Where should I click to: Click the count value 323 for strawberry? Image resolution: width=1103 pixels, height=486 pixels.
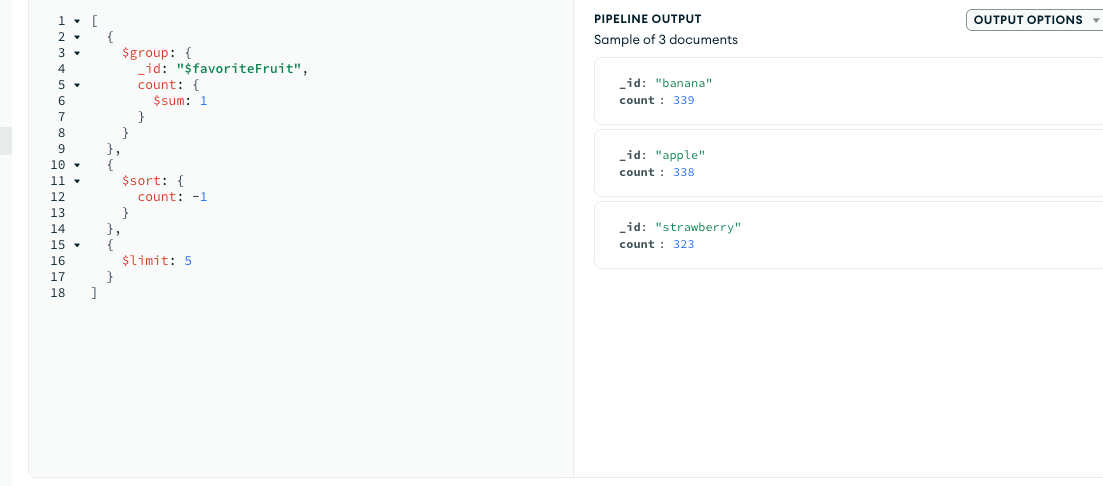684,244
